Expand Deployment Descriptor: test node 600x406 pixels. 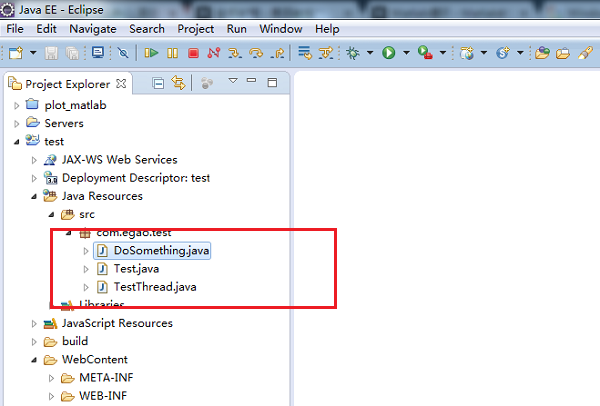pyautogui.click(x=34, y=178)
